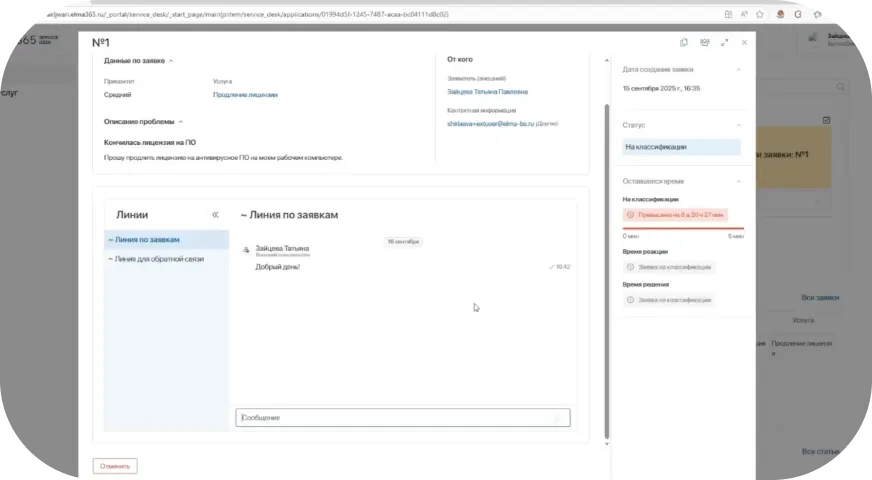Image resolution: width=872 pixels, height=480 pixels.
Task: Click the search magnifier icon in background
Action: coord(841,88)
